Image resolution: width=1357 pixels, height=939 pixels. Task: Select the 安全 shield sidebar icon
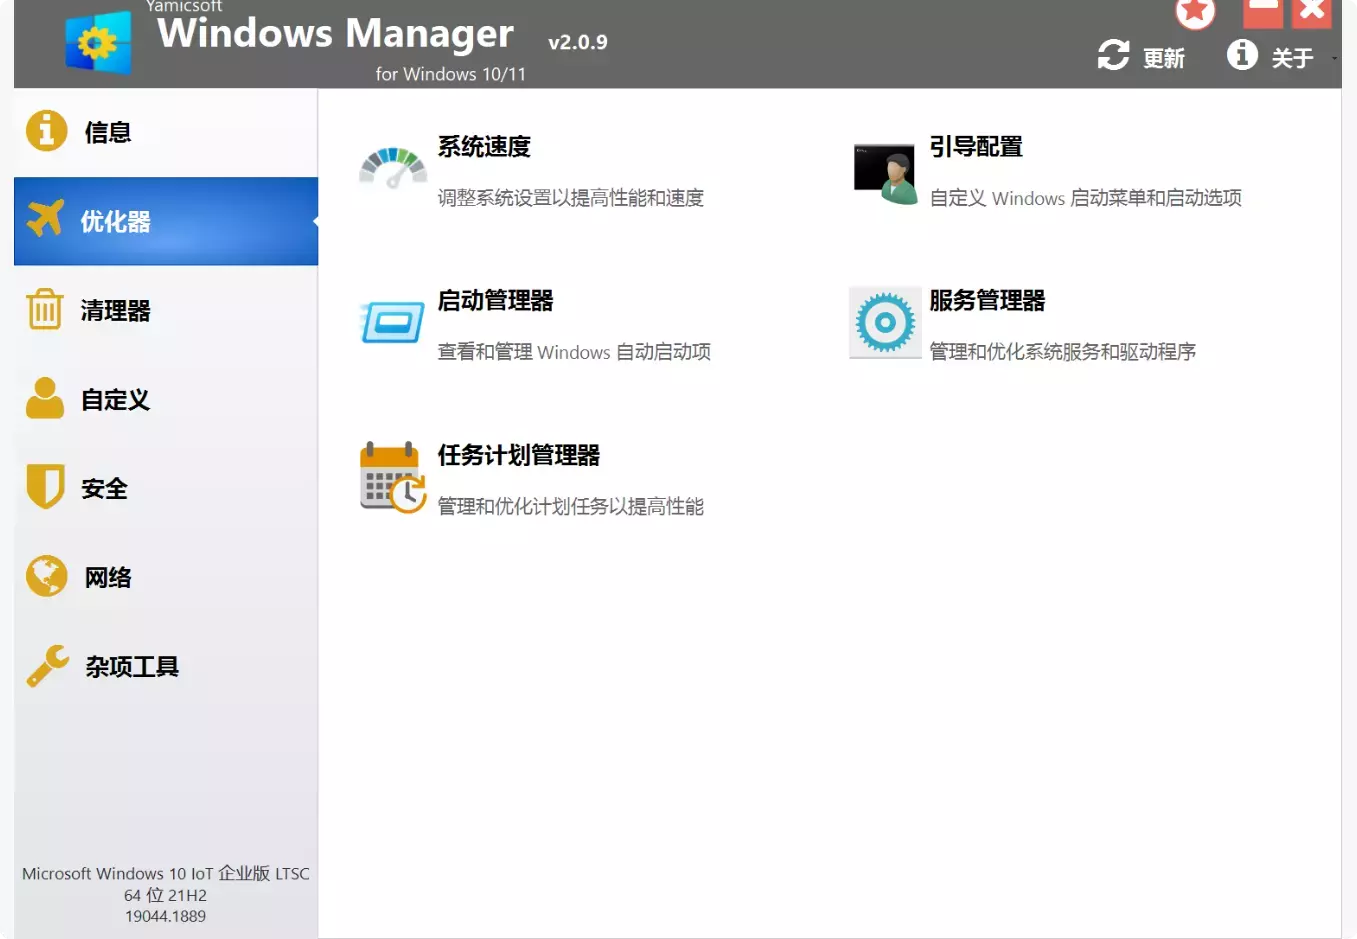45,488
